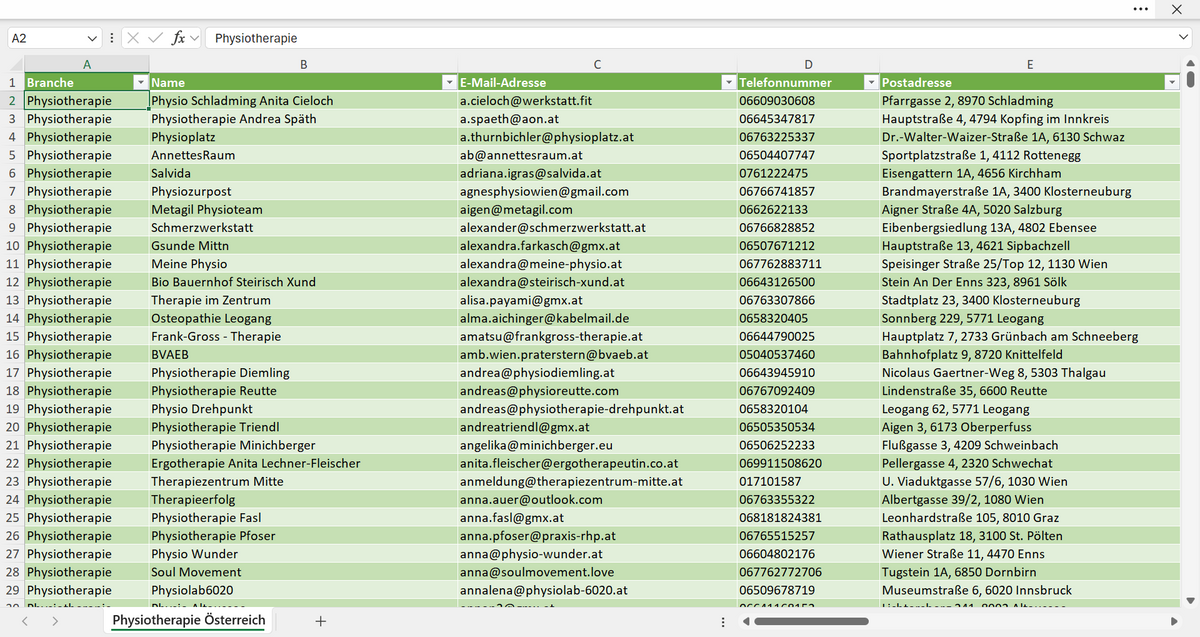Open the Name column filter dropdown
This screenshot has width=1200, height=637.
click(449, 82)
